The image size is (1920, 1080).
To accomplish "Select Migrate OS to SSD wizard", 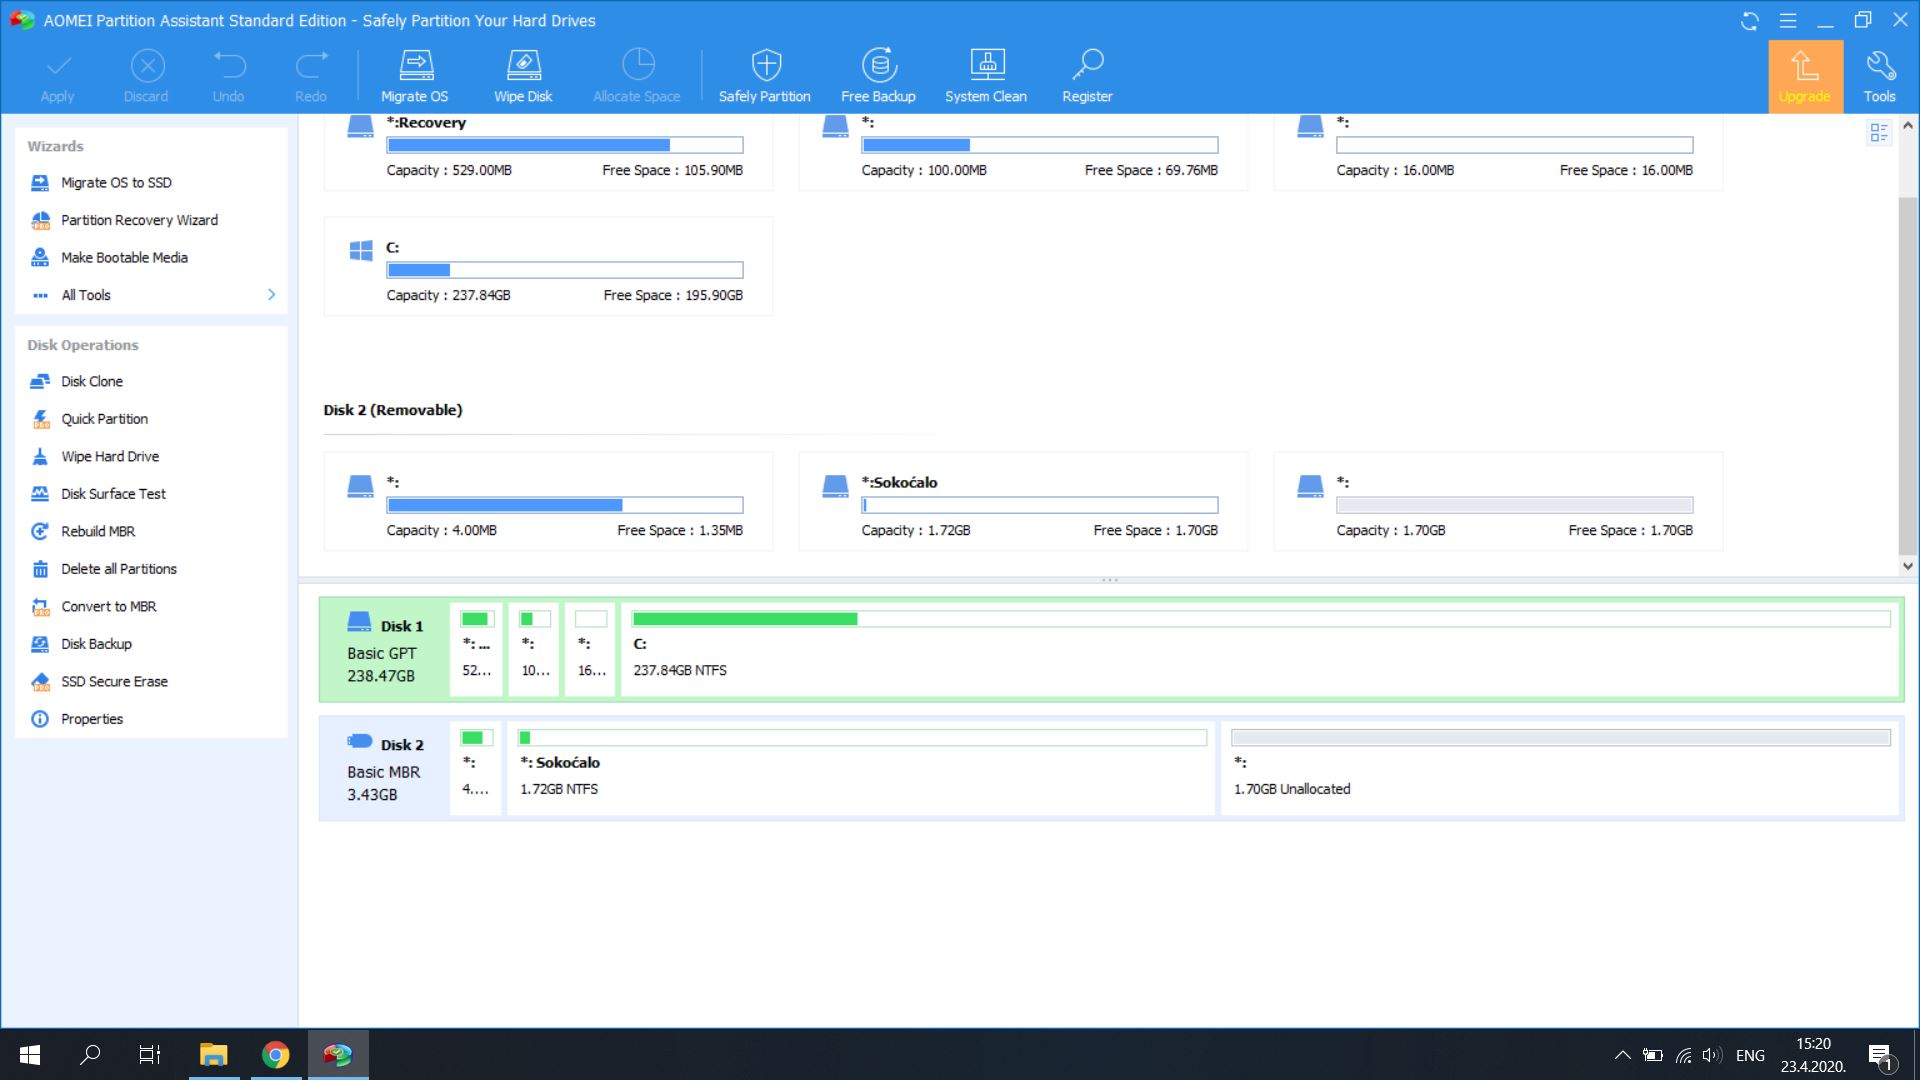I will pos(116,183).
